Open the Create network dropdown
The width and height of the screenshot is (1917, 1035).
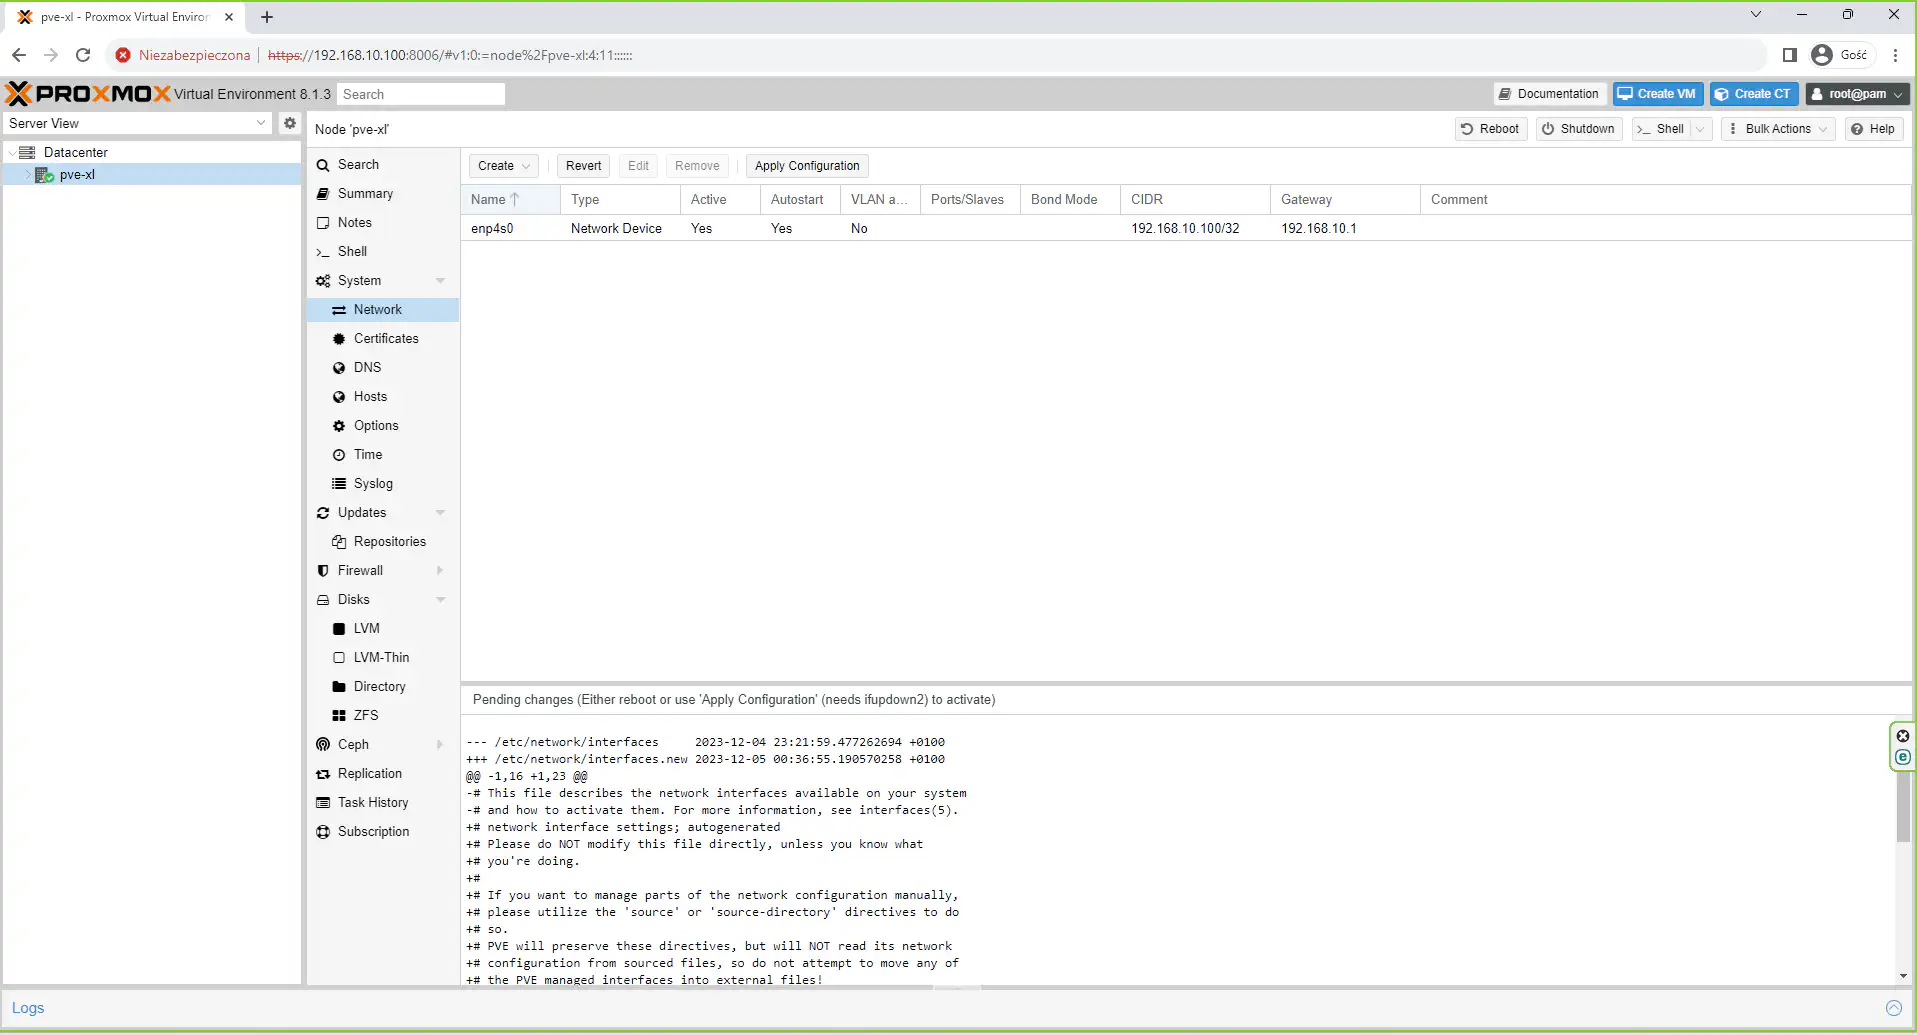pos(503,166)
